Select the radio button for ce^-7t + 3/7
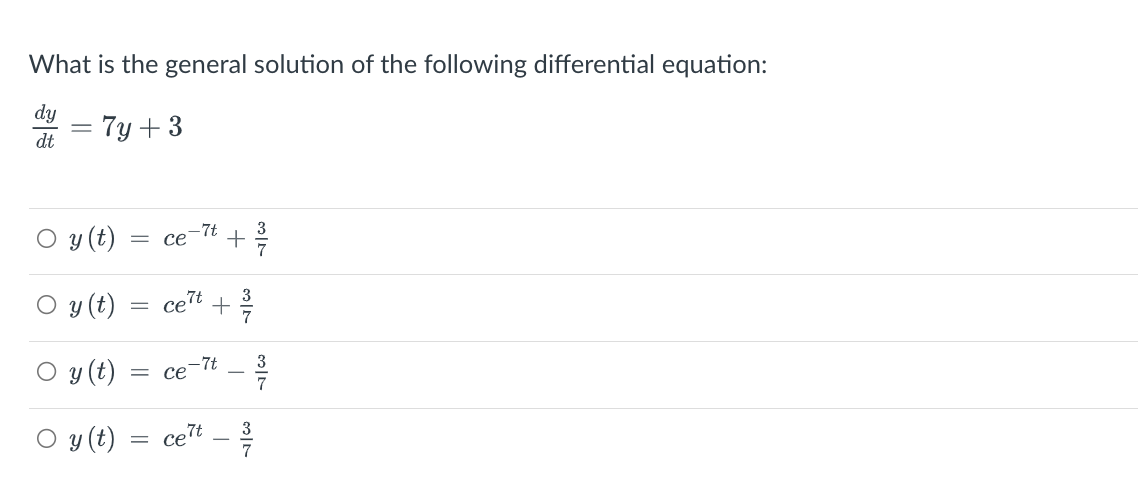 click(x=46, y=239)
